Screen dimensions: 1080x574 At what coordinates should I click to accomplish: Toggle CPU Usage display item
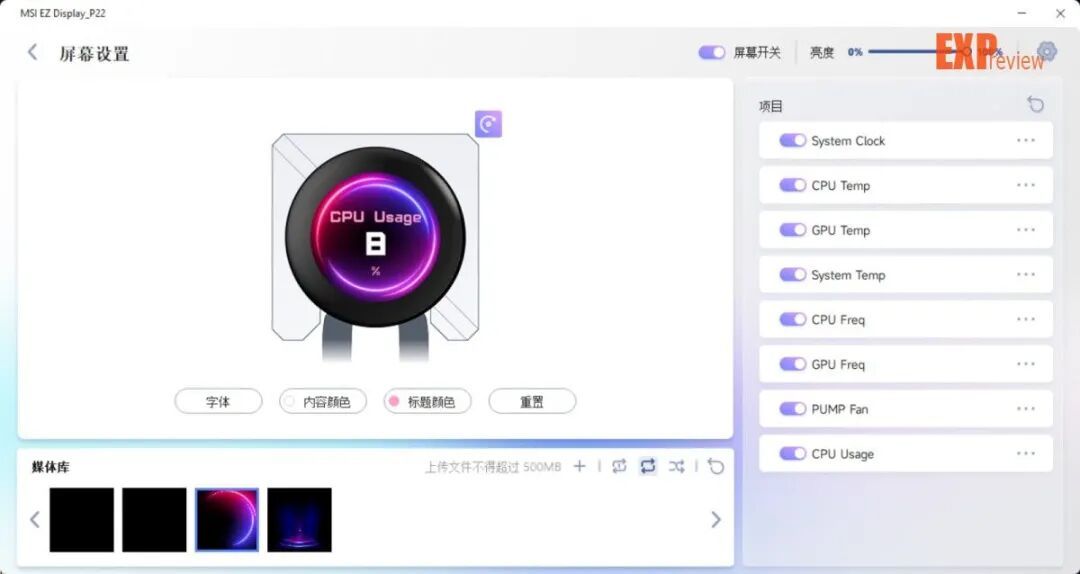point(792,454)
